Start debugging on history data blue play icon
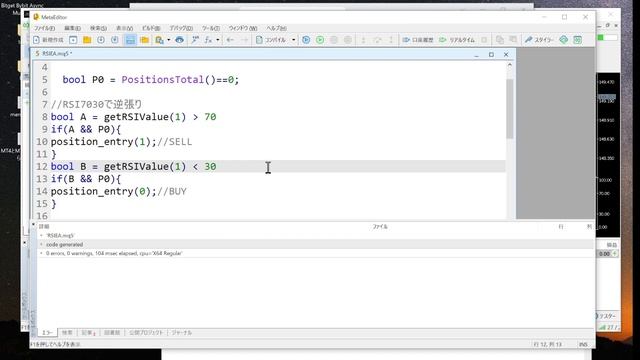The image size is (640, 360). pos(306,40)
